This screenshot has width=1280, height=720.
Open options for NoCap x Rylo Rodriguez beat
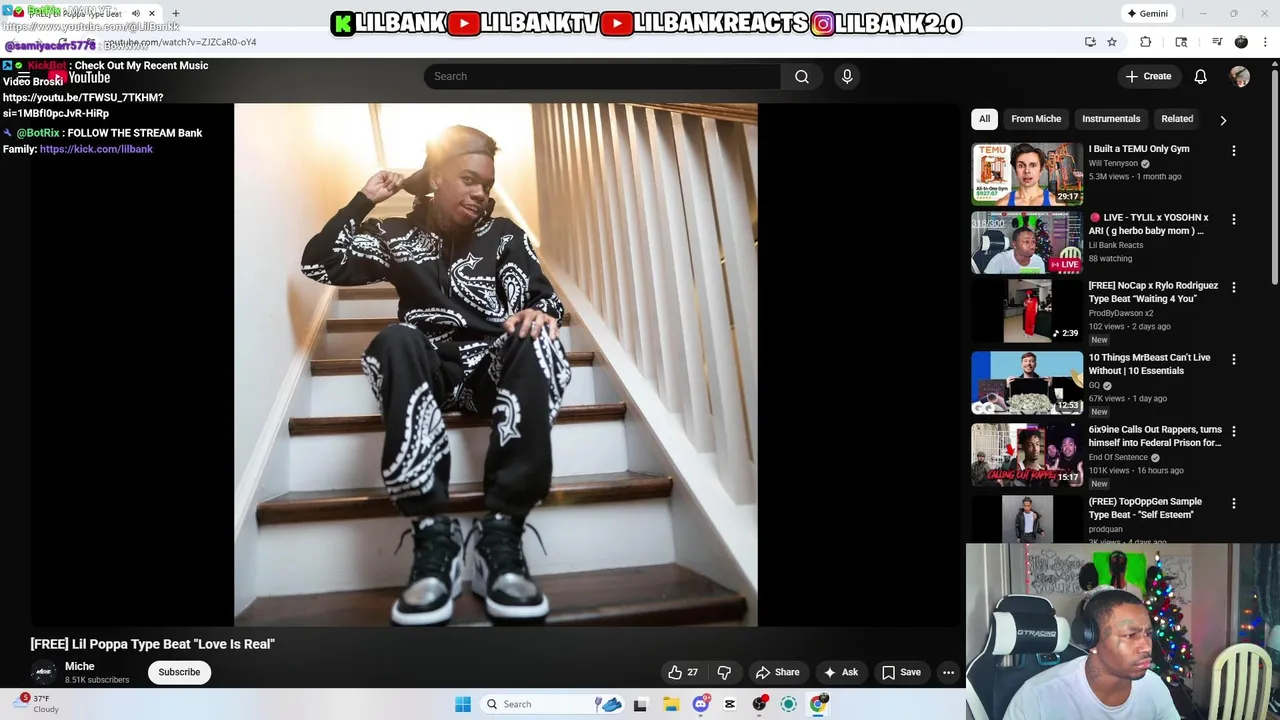click(x=1233, y=287)
